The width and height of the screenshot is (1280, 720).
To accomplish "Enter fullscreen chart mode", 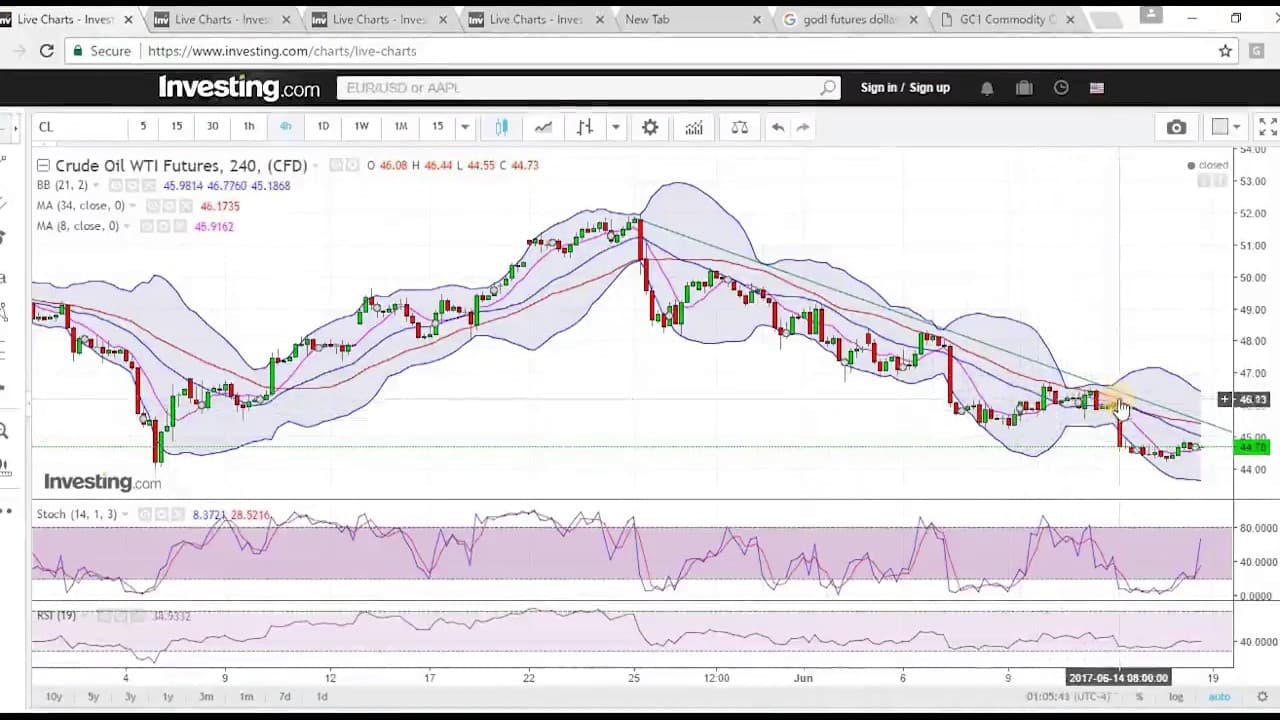I will pyautogui.click(x=1267, y=127).
